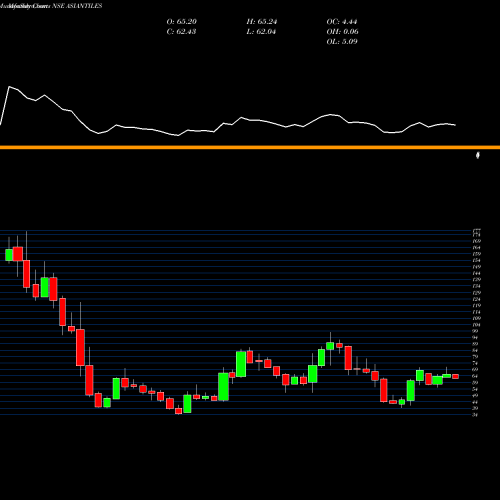Click the 34 price axis label
The image size is (500, 500).
click(475, 415)
